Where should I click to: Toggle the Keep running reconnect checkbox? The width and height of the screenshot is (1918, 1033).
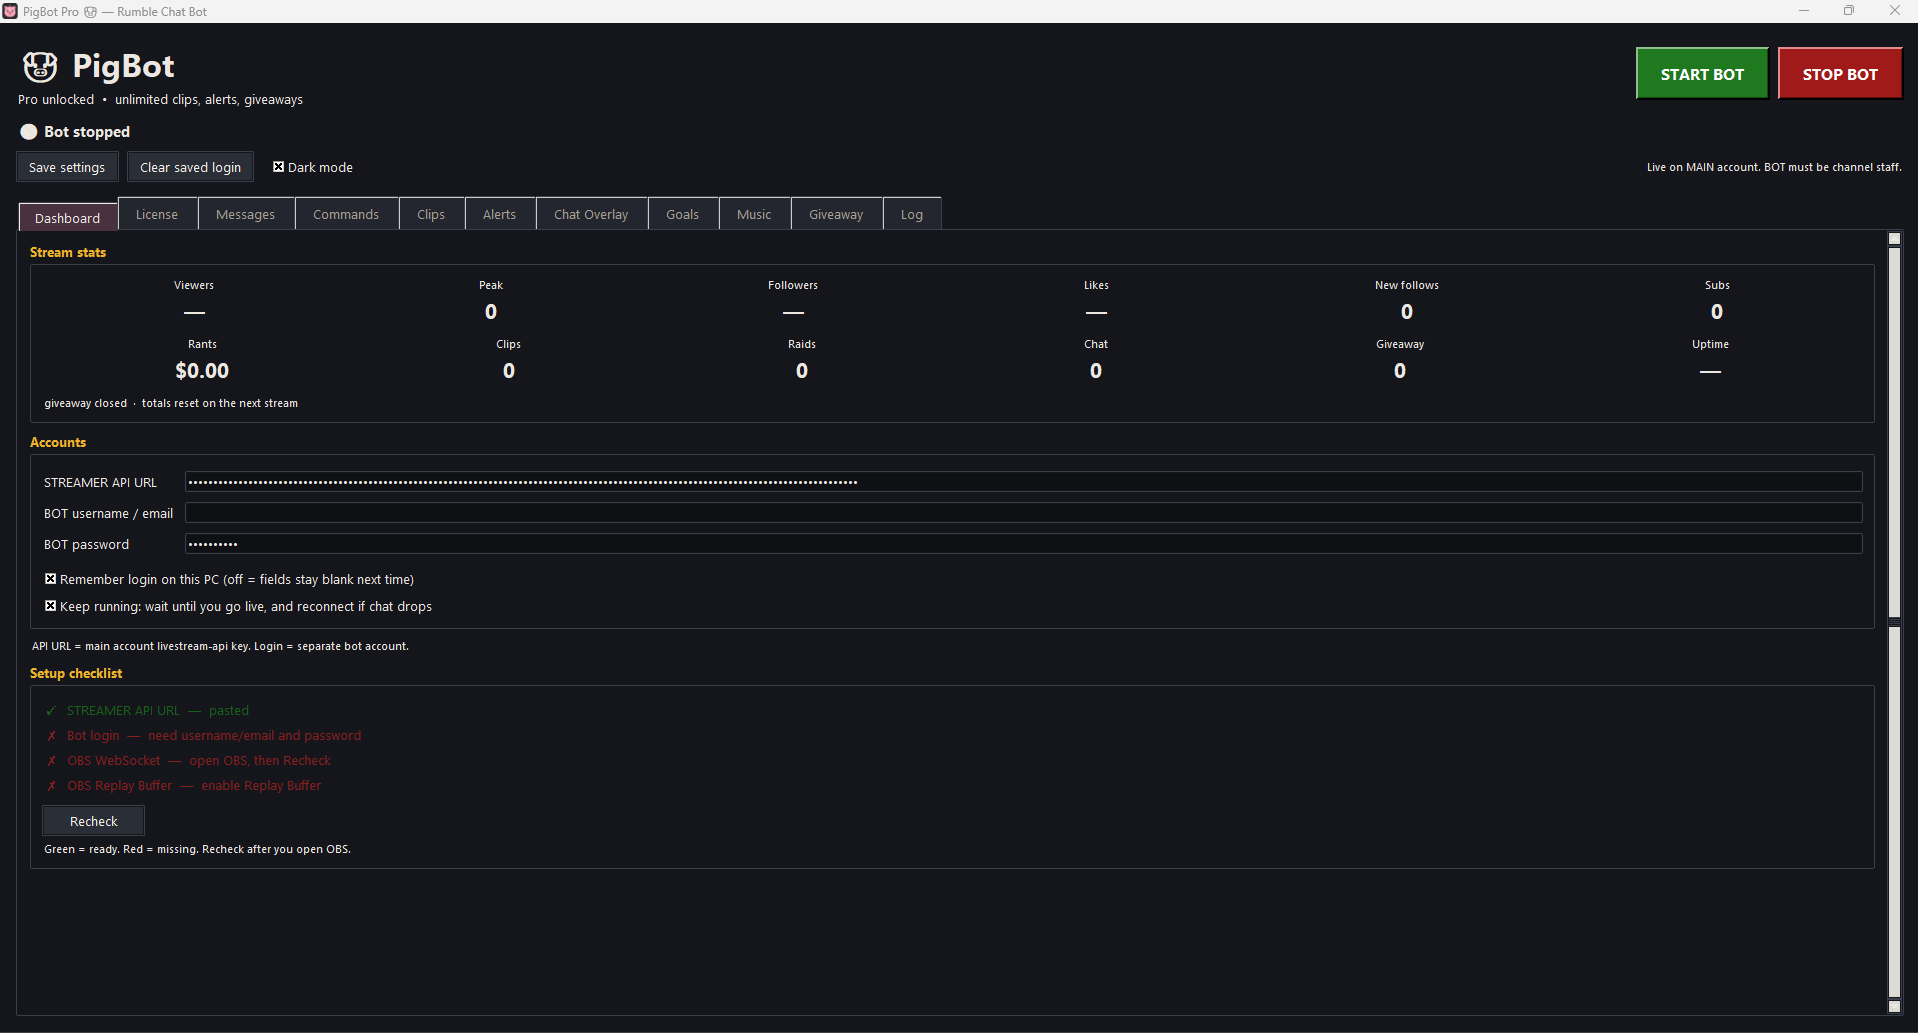tap(50, 606)
